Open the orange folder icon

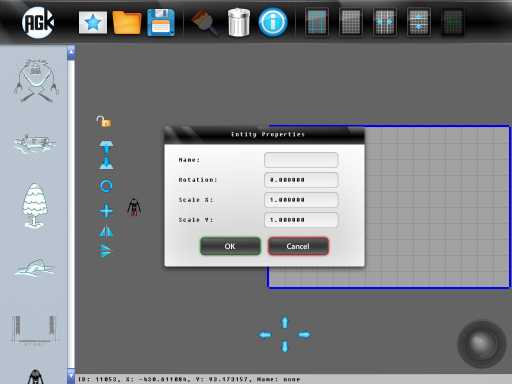coord(127,22)
